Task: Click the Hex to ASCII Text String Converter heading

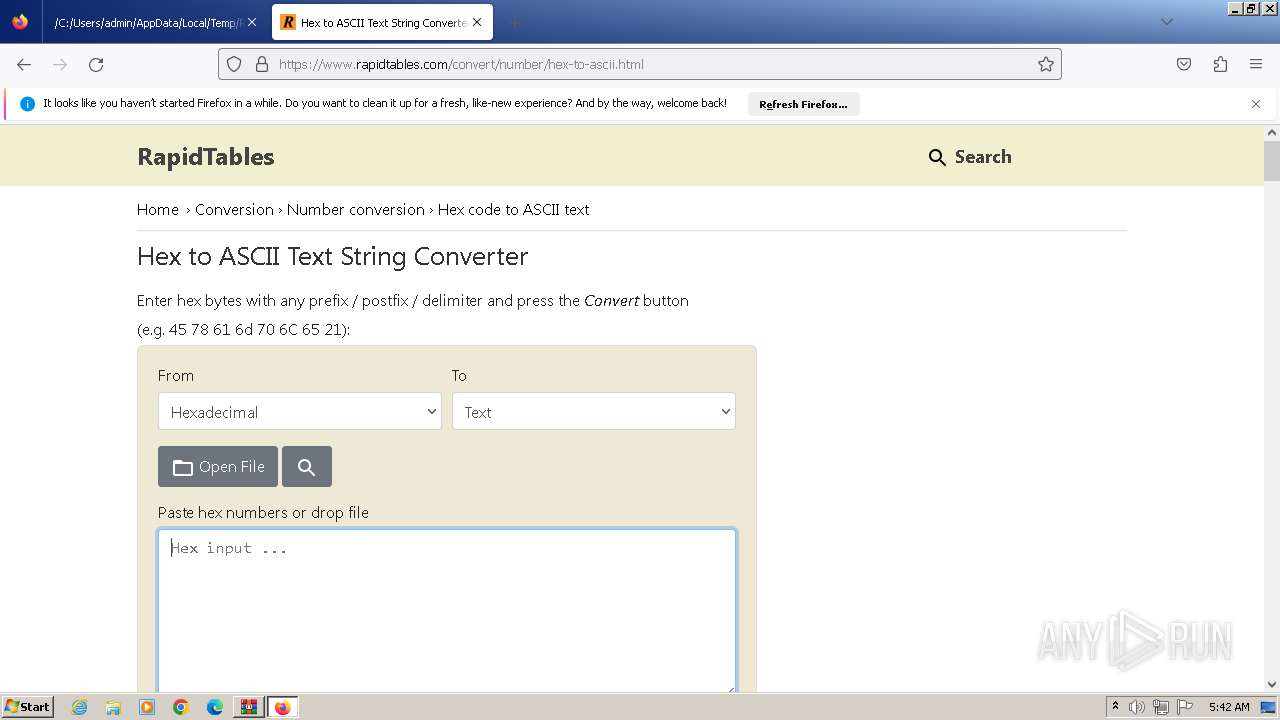Action: [333, 257]
